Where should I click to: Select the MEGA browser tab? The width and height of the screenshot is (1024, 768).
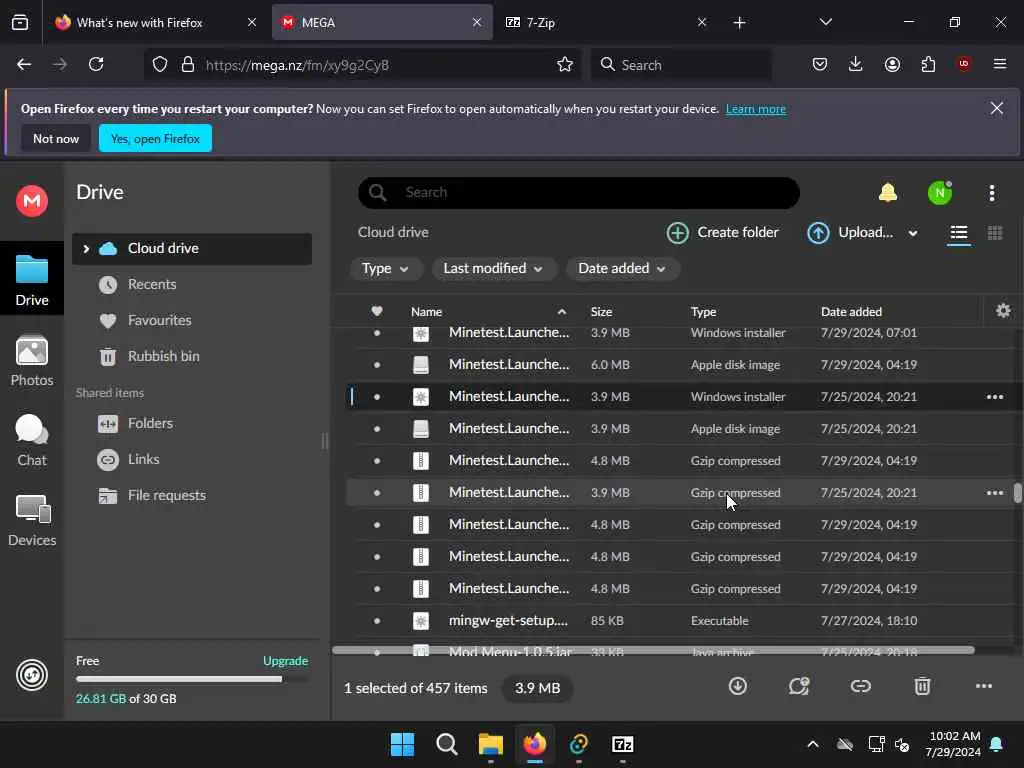[x=382, y=22]
